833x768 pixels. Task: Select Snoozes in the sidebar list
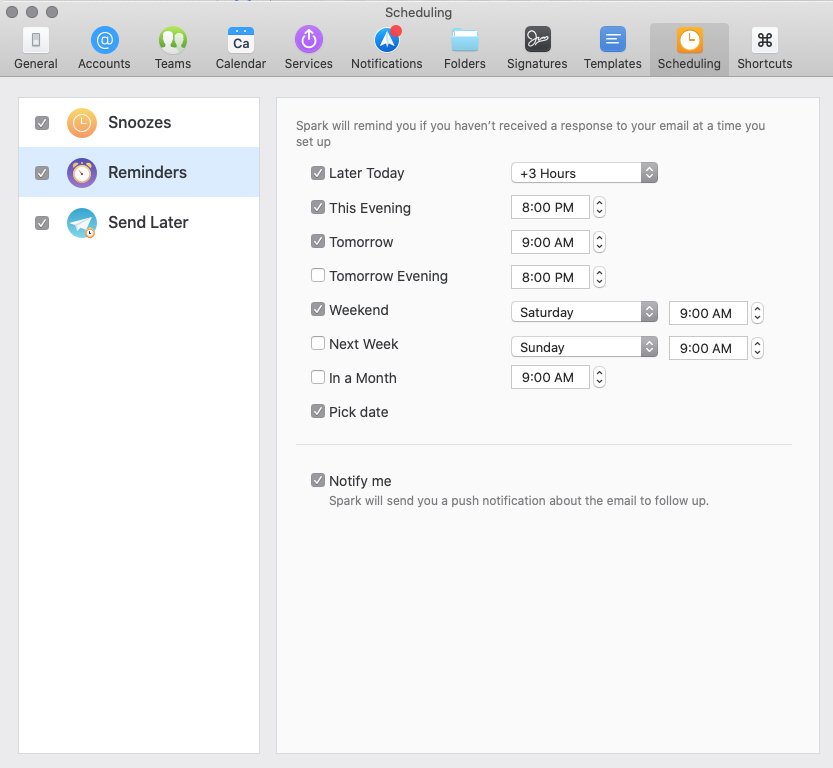coord(140,122)
